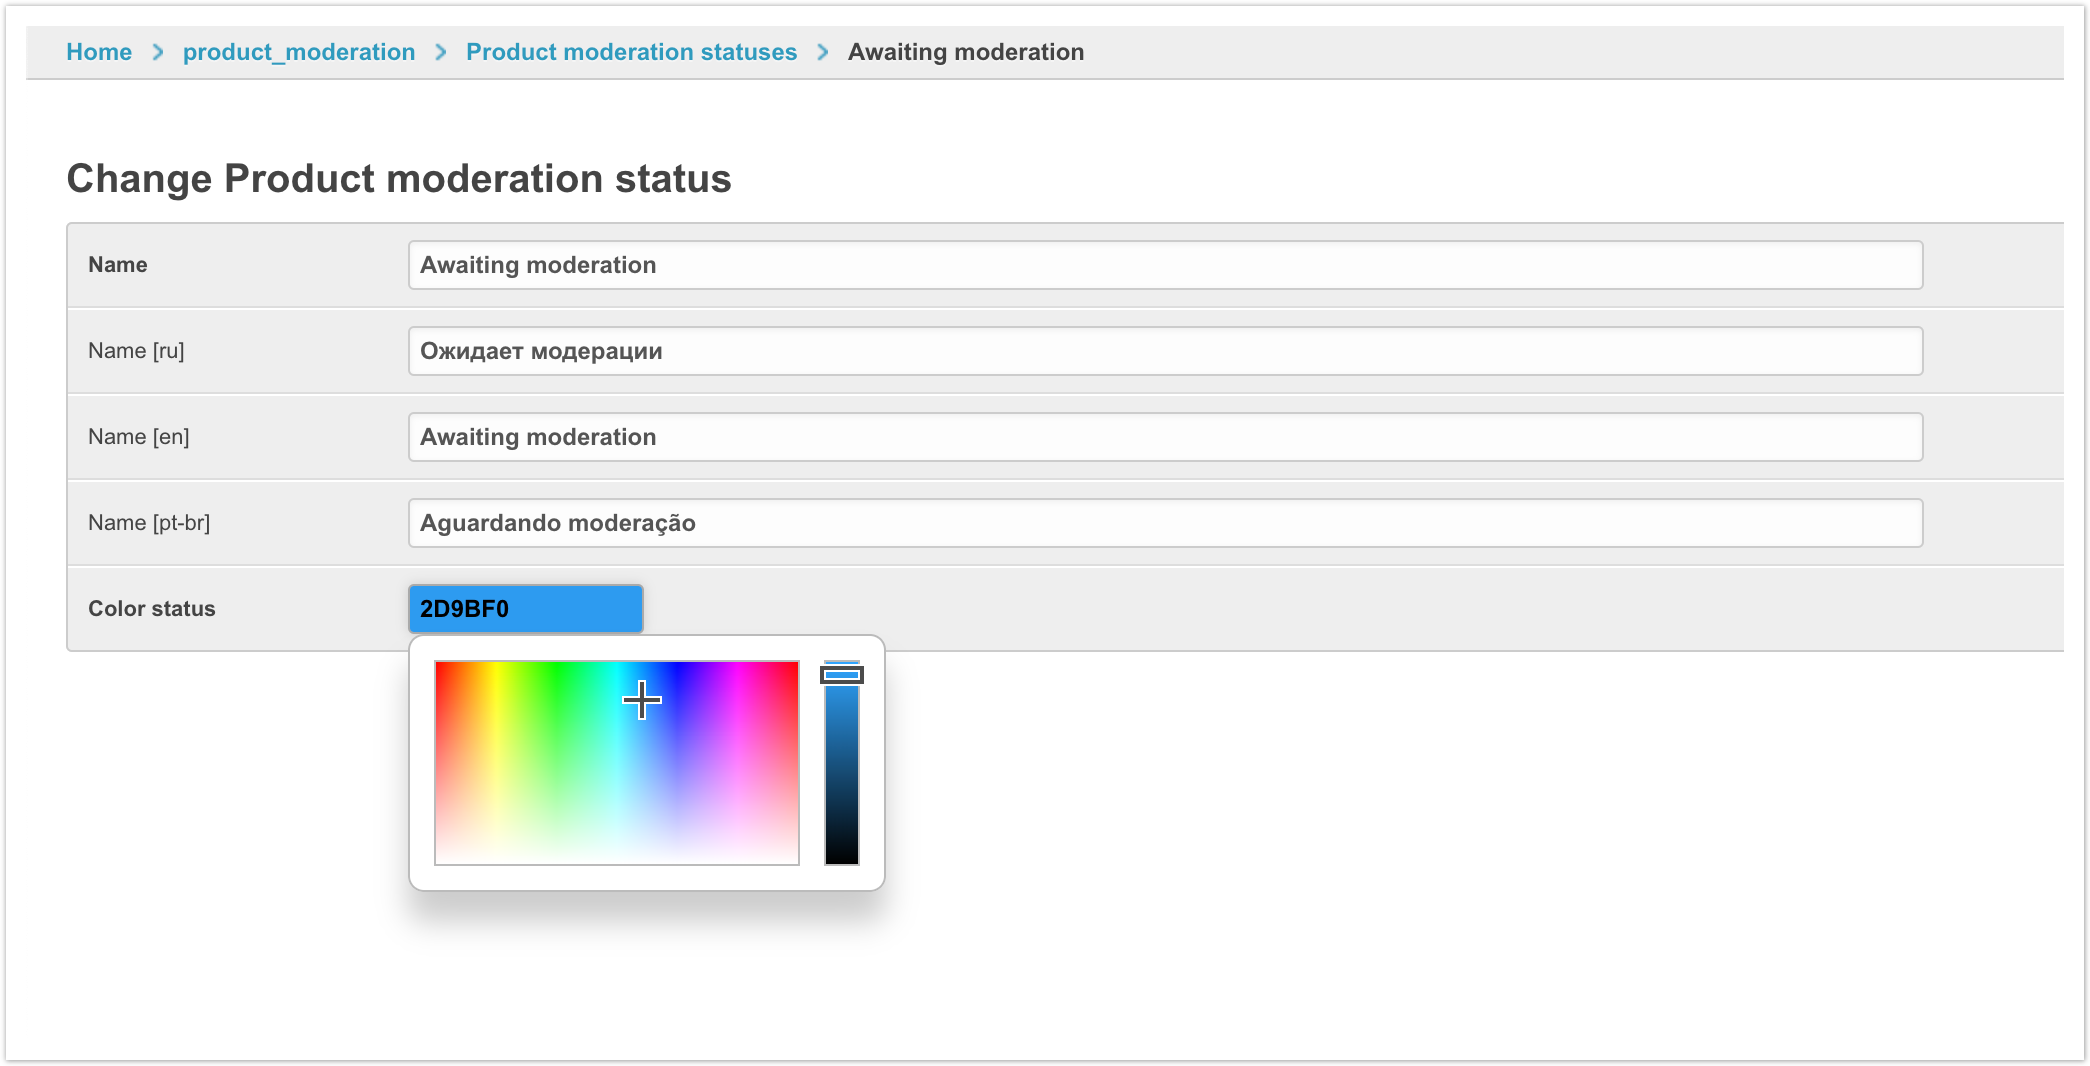2090x1066 pixels.
Task: Grab the brightness slider handle
Action: click(841, 675)
